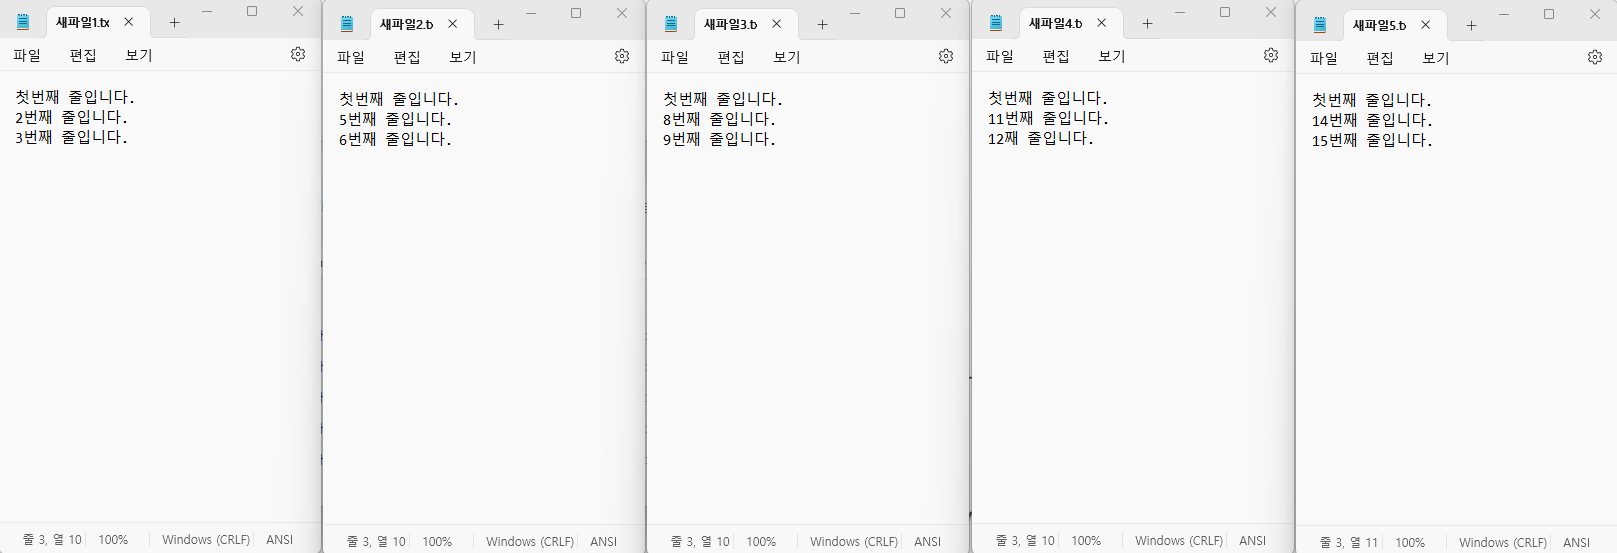Viewport: 1617px width, 553px height.
Task: Add new tab in 새파일3 window
Action: click(822, 24)
